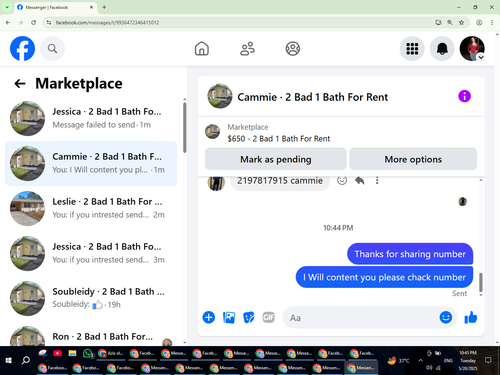500x375 pixels.
Task: Reply to the 2197817915 cammie message
Action: [x=360, y=180]
